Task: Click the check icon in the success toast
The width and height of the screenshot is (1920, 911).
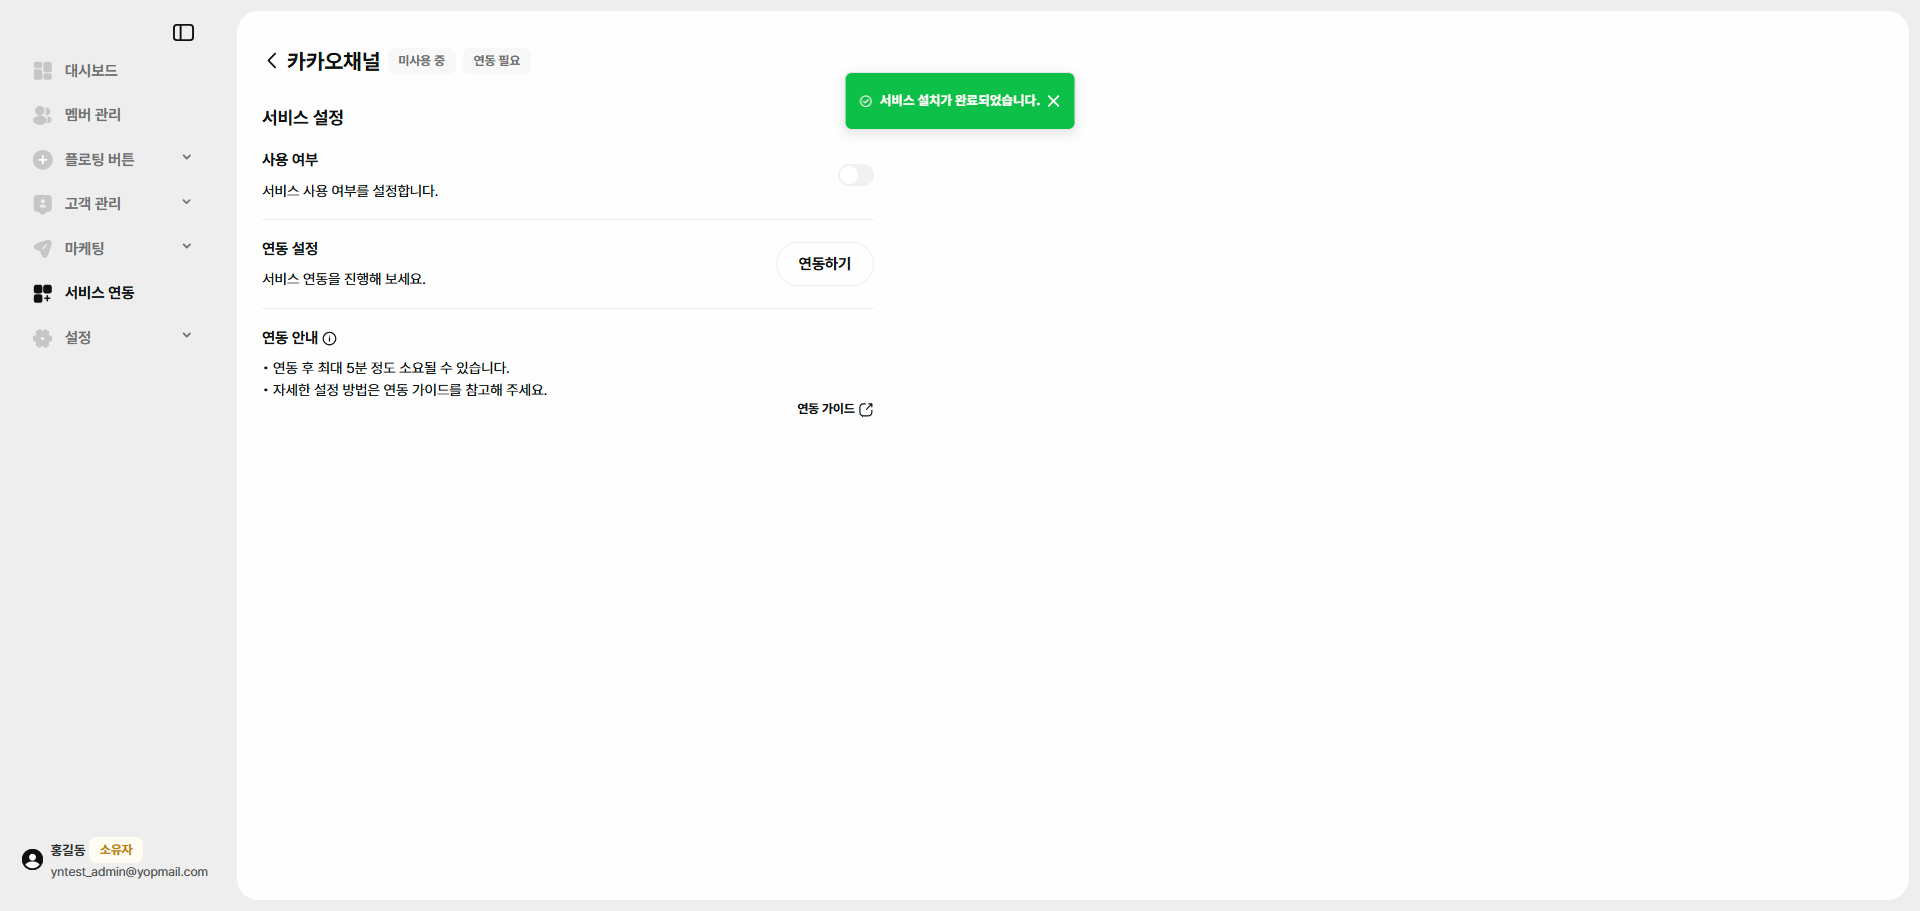Action: point(866,101)
